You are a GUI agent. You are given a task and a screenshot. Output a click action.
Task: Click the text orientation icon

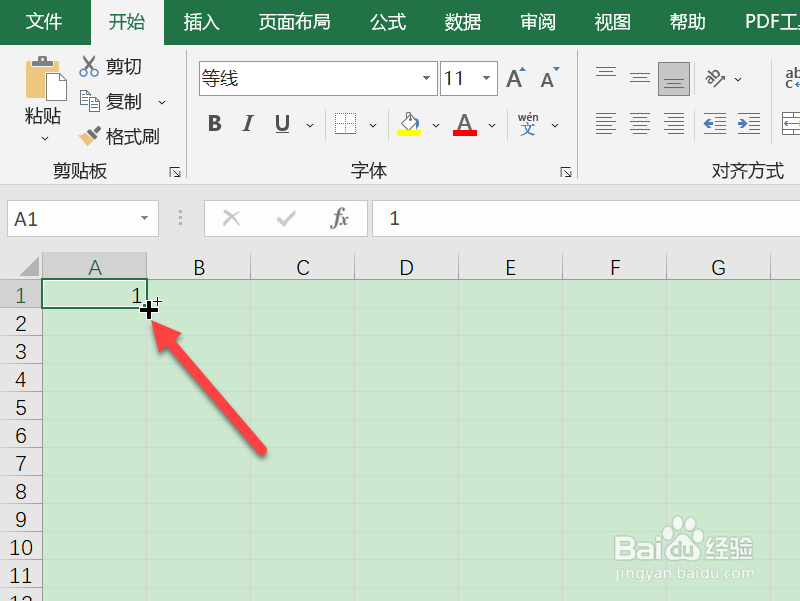715,79
